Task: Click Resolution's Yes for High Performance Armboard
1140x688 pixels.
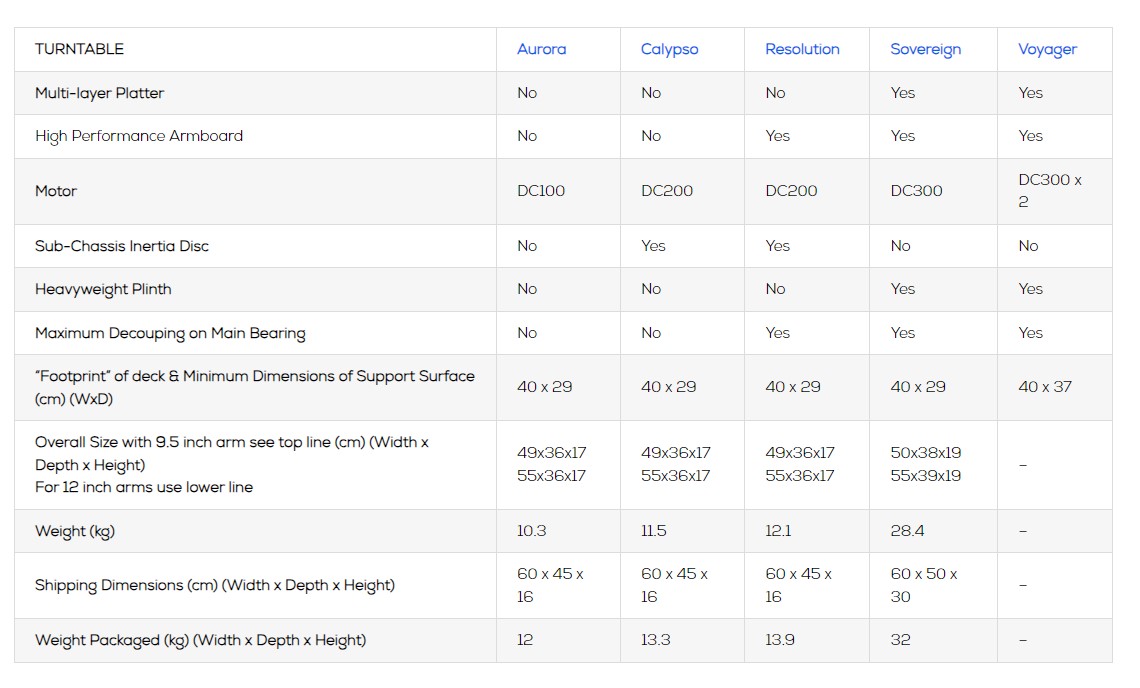Action: [777, 136]
